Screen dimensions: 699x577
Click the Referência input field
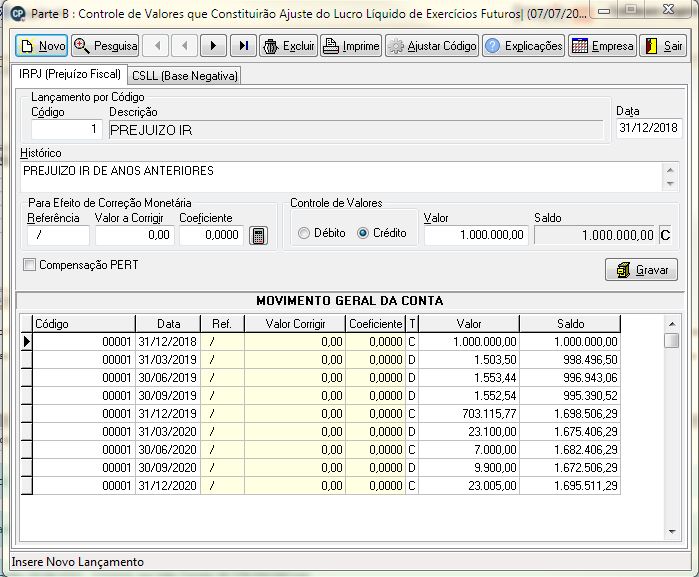tap(58, 235)
